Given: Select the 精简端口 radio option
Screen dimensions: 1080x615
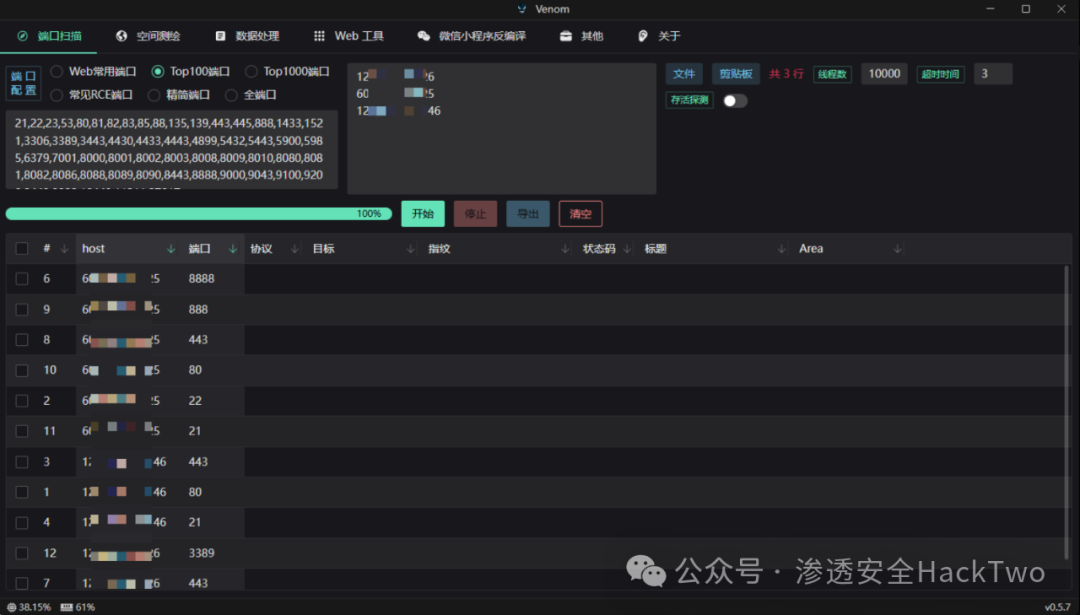Looking at the screenshot, I should [154, 95].
